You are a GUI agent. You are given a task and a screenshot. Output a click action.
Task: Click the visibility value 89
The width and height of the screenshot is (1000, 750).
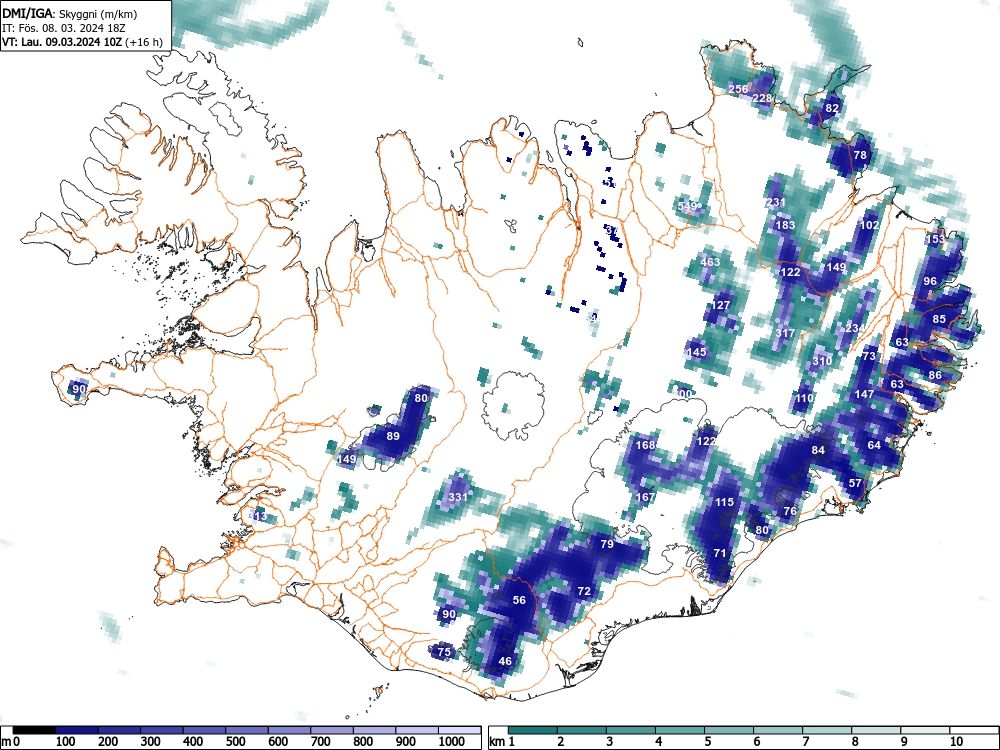tap(393, 436)
